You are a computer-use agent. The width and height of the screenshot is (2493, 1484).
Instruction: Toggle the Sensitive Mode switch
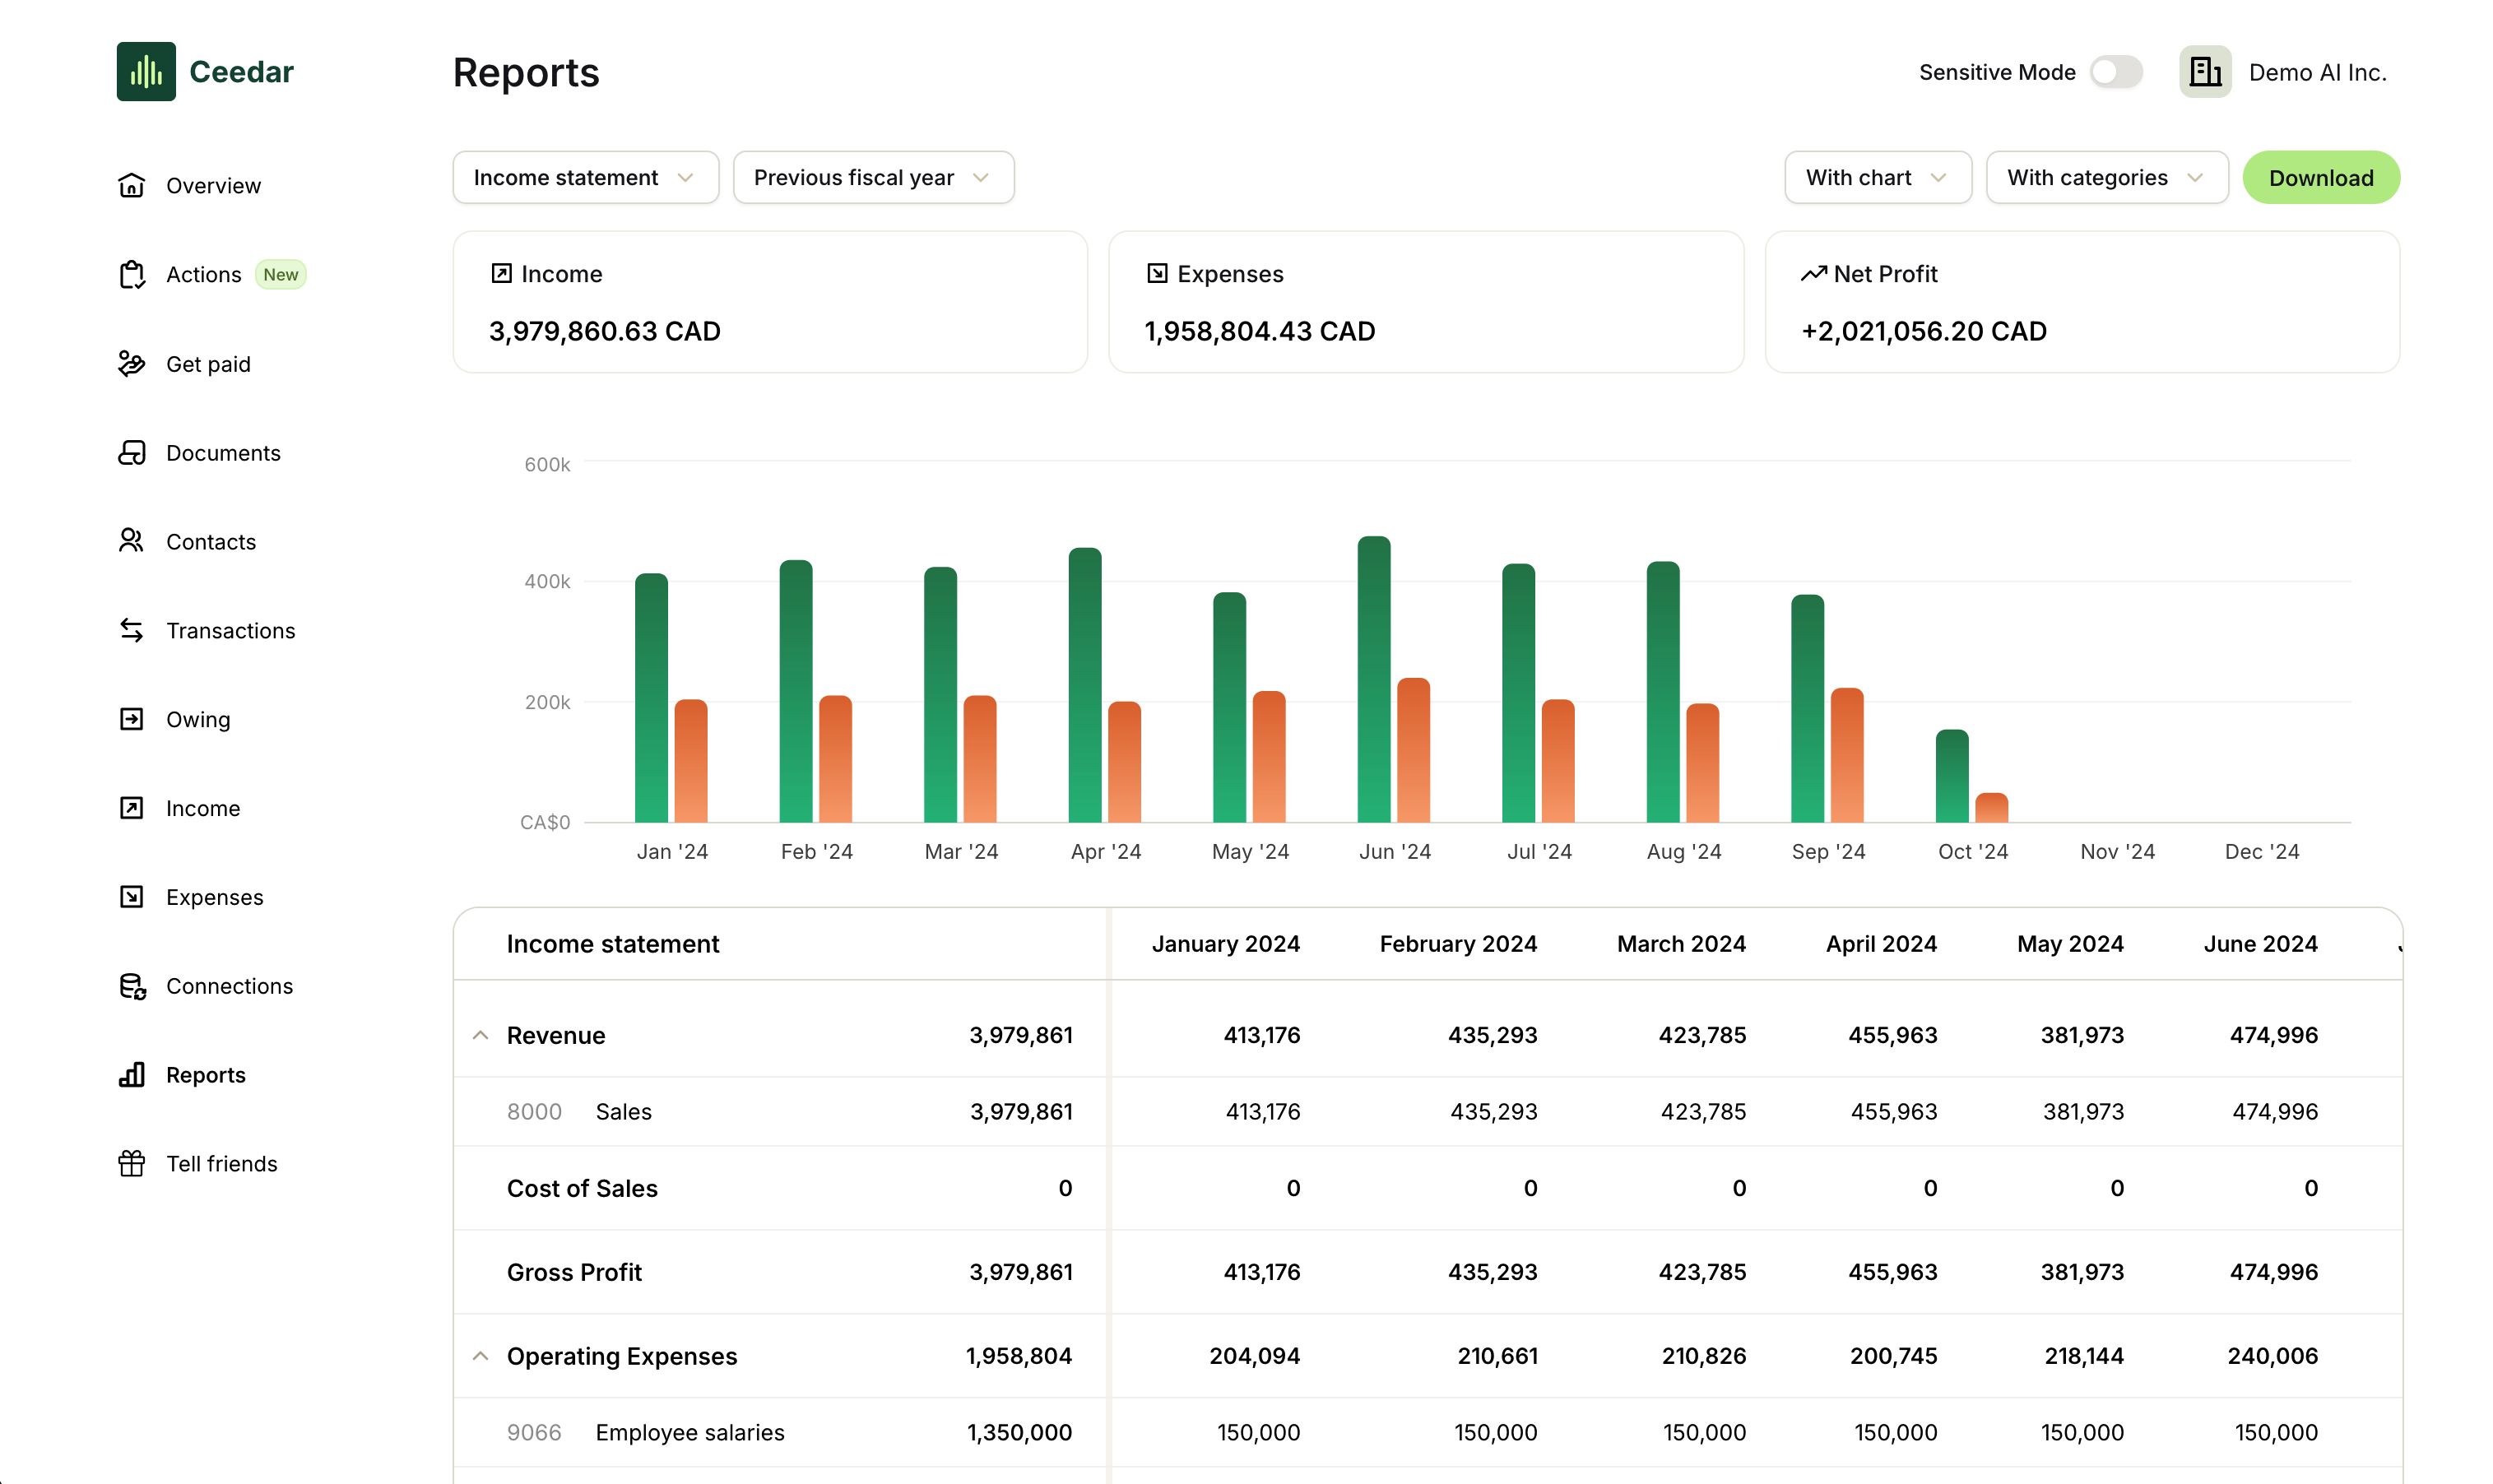[x=2115, y=72]
